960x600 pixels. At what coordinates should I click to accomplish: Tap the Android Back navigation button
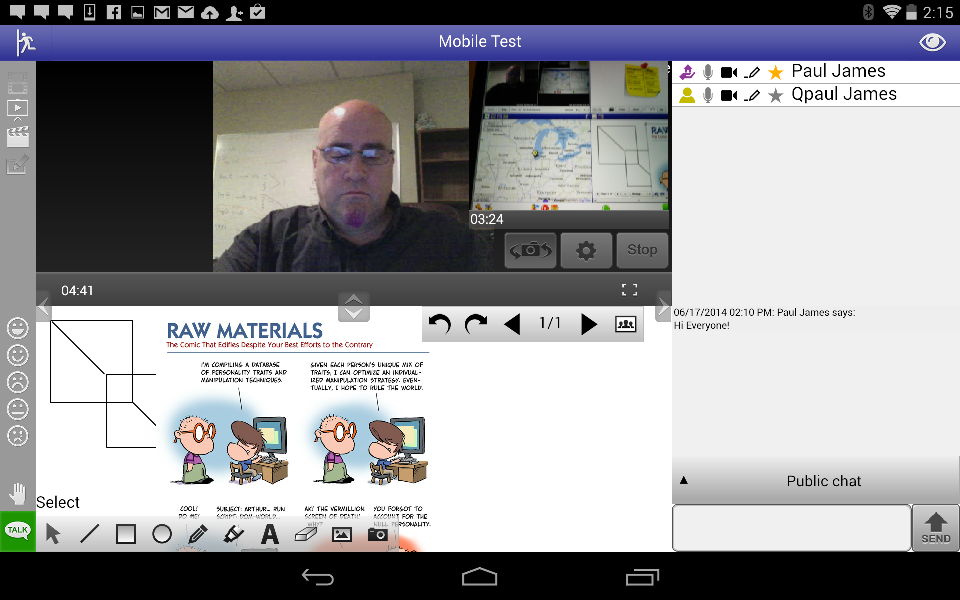[x=318, y=577]
